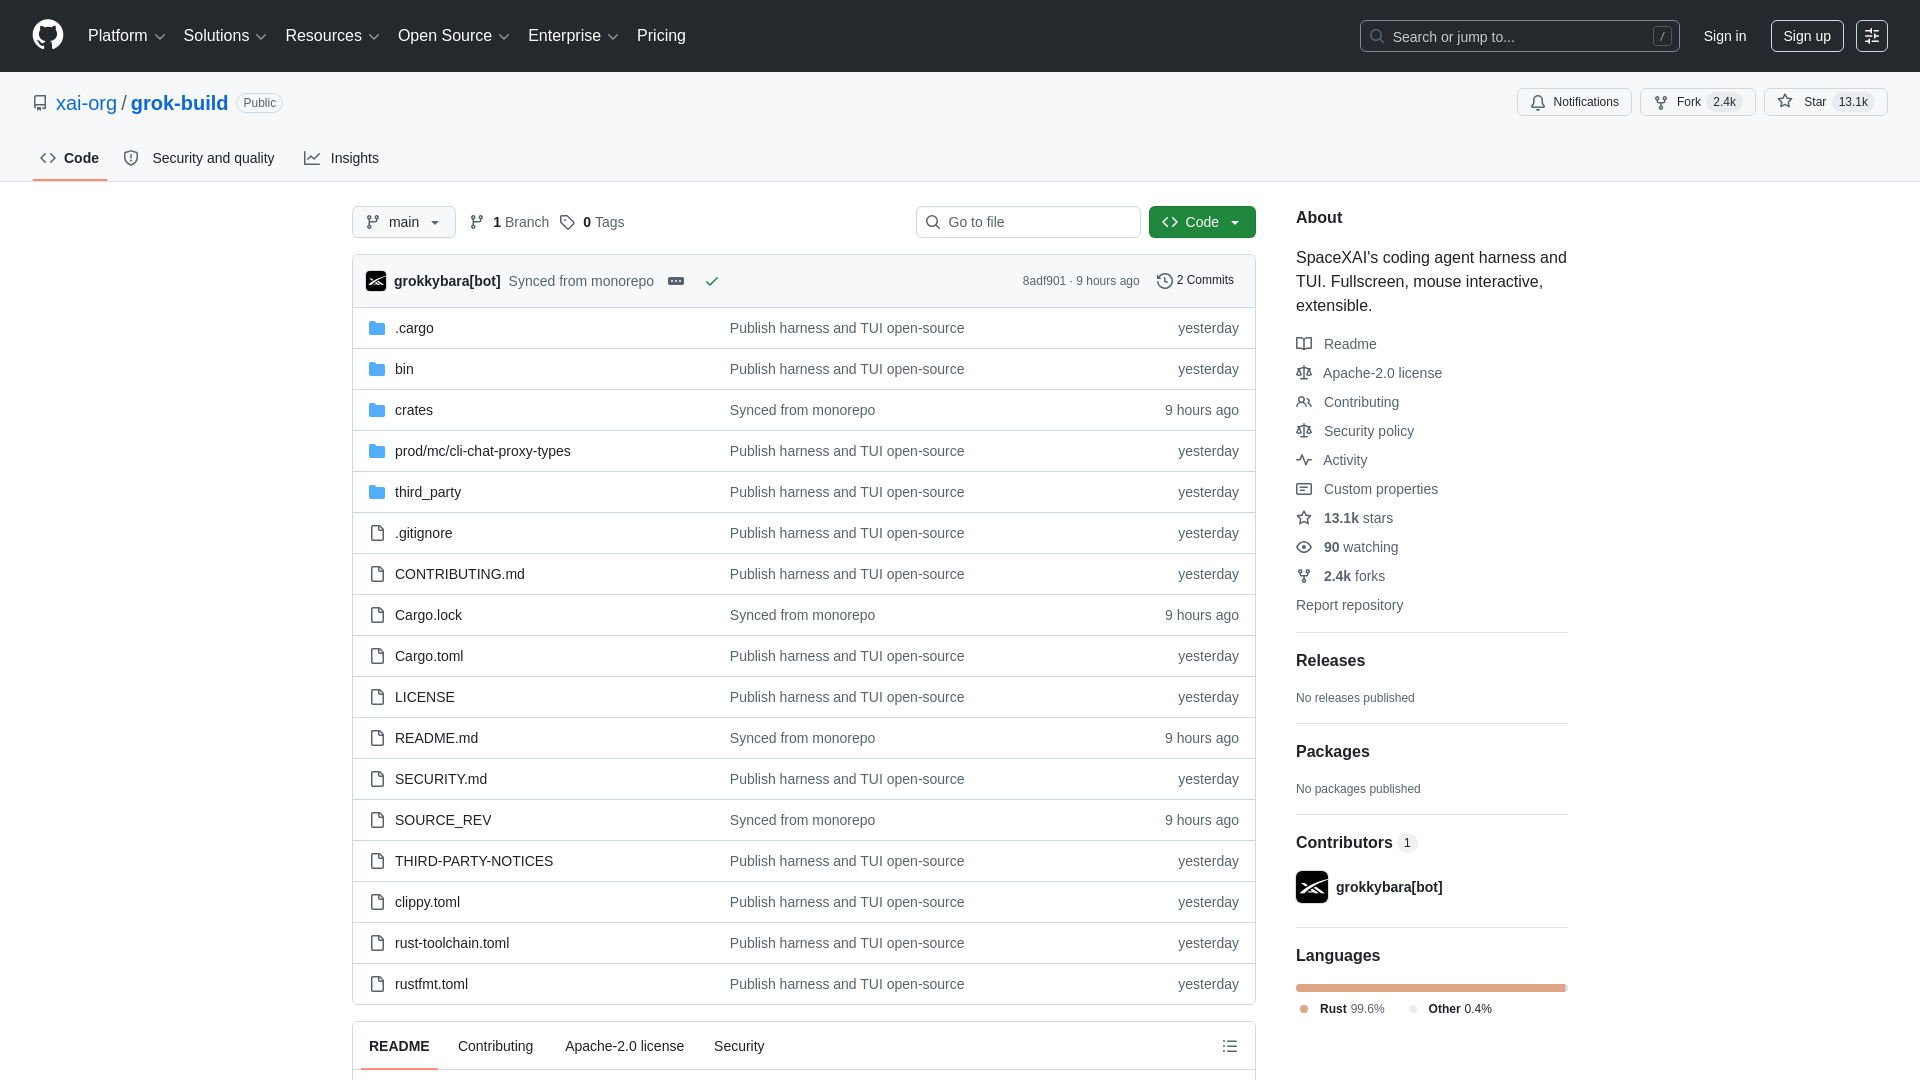Click the bell icon in Notifications button
Screen dimensions: 1920x1080
[x=1538, y=103]
